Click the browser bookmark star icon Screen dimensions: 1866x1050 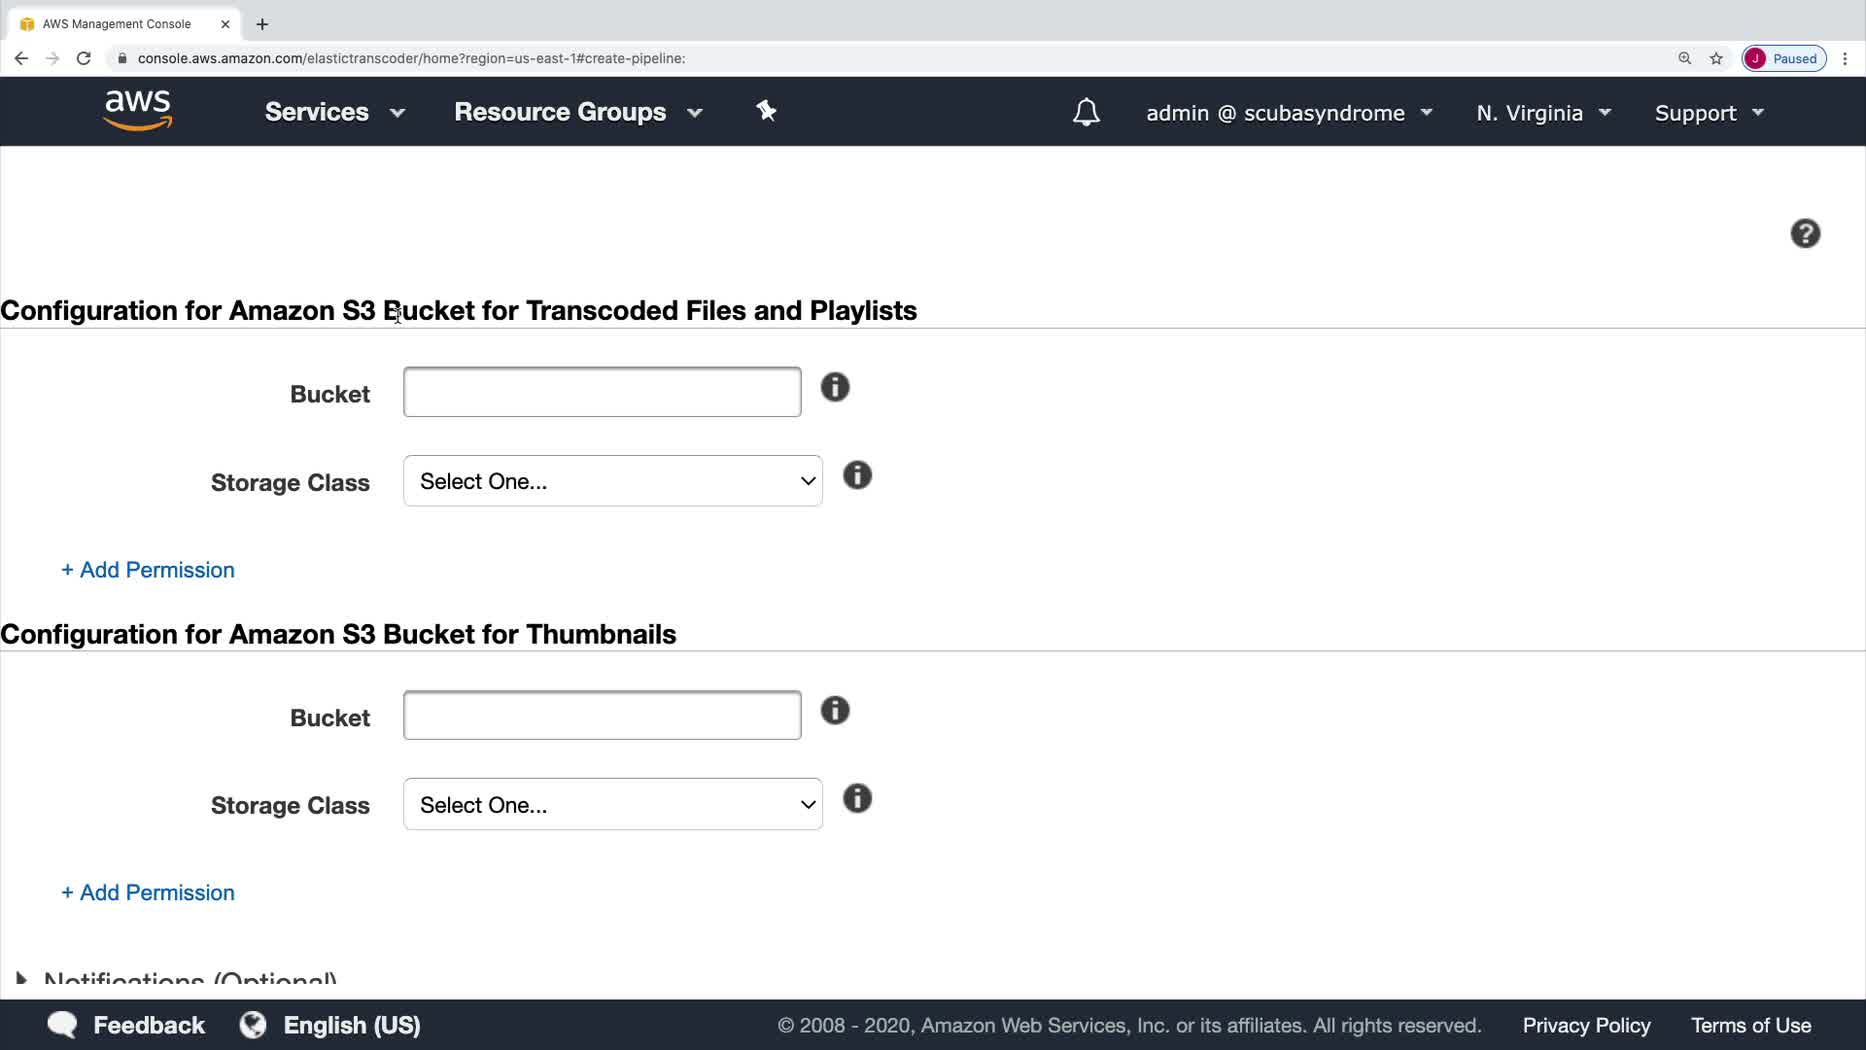click(1716, 58)
